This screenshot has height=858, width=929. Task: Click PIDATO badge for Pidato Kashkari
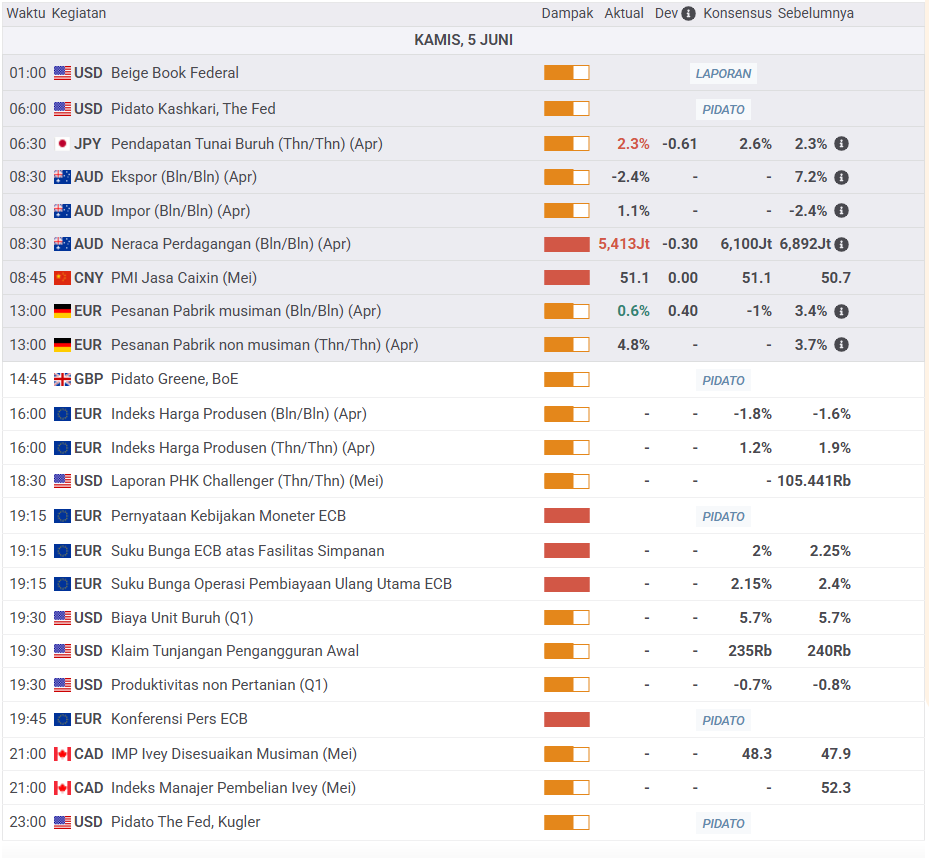(x=723, y=109)
